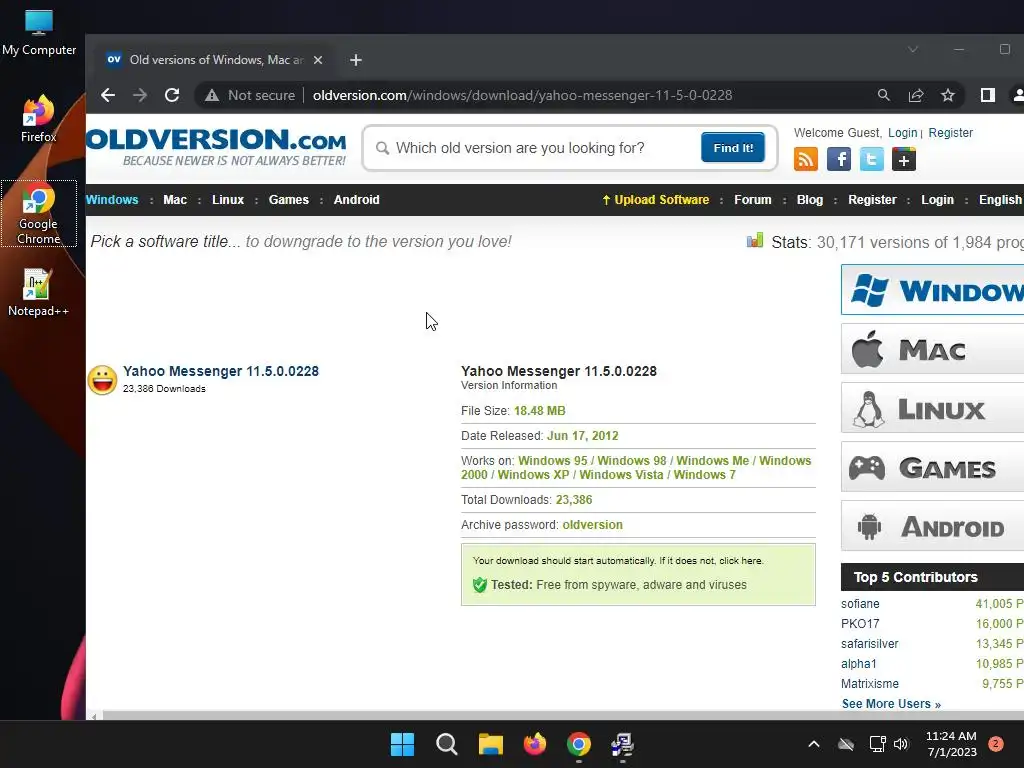Screen dimensions: 1024x768
Task: Open contributor safarisilver profile
Action: coord(869,644)
